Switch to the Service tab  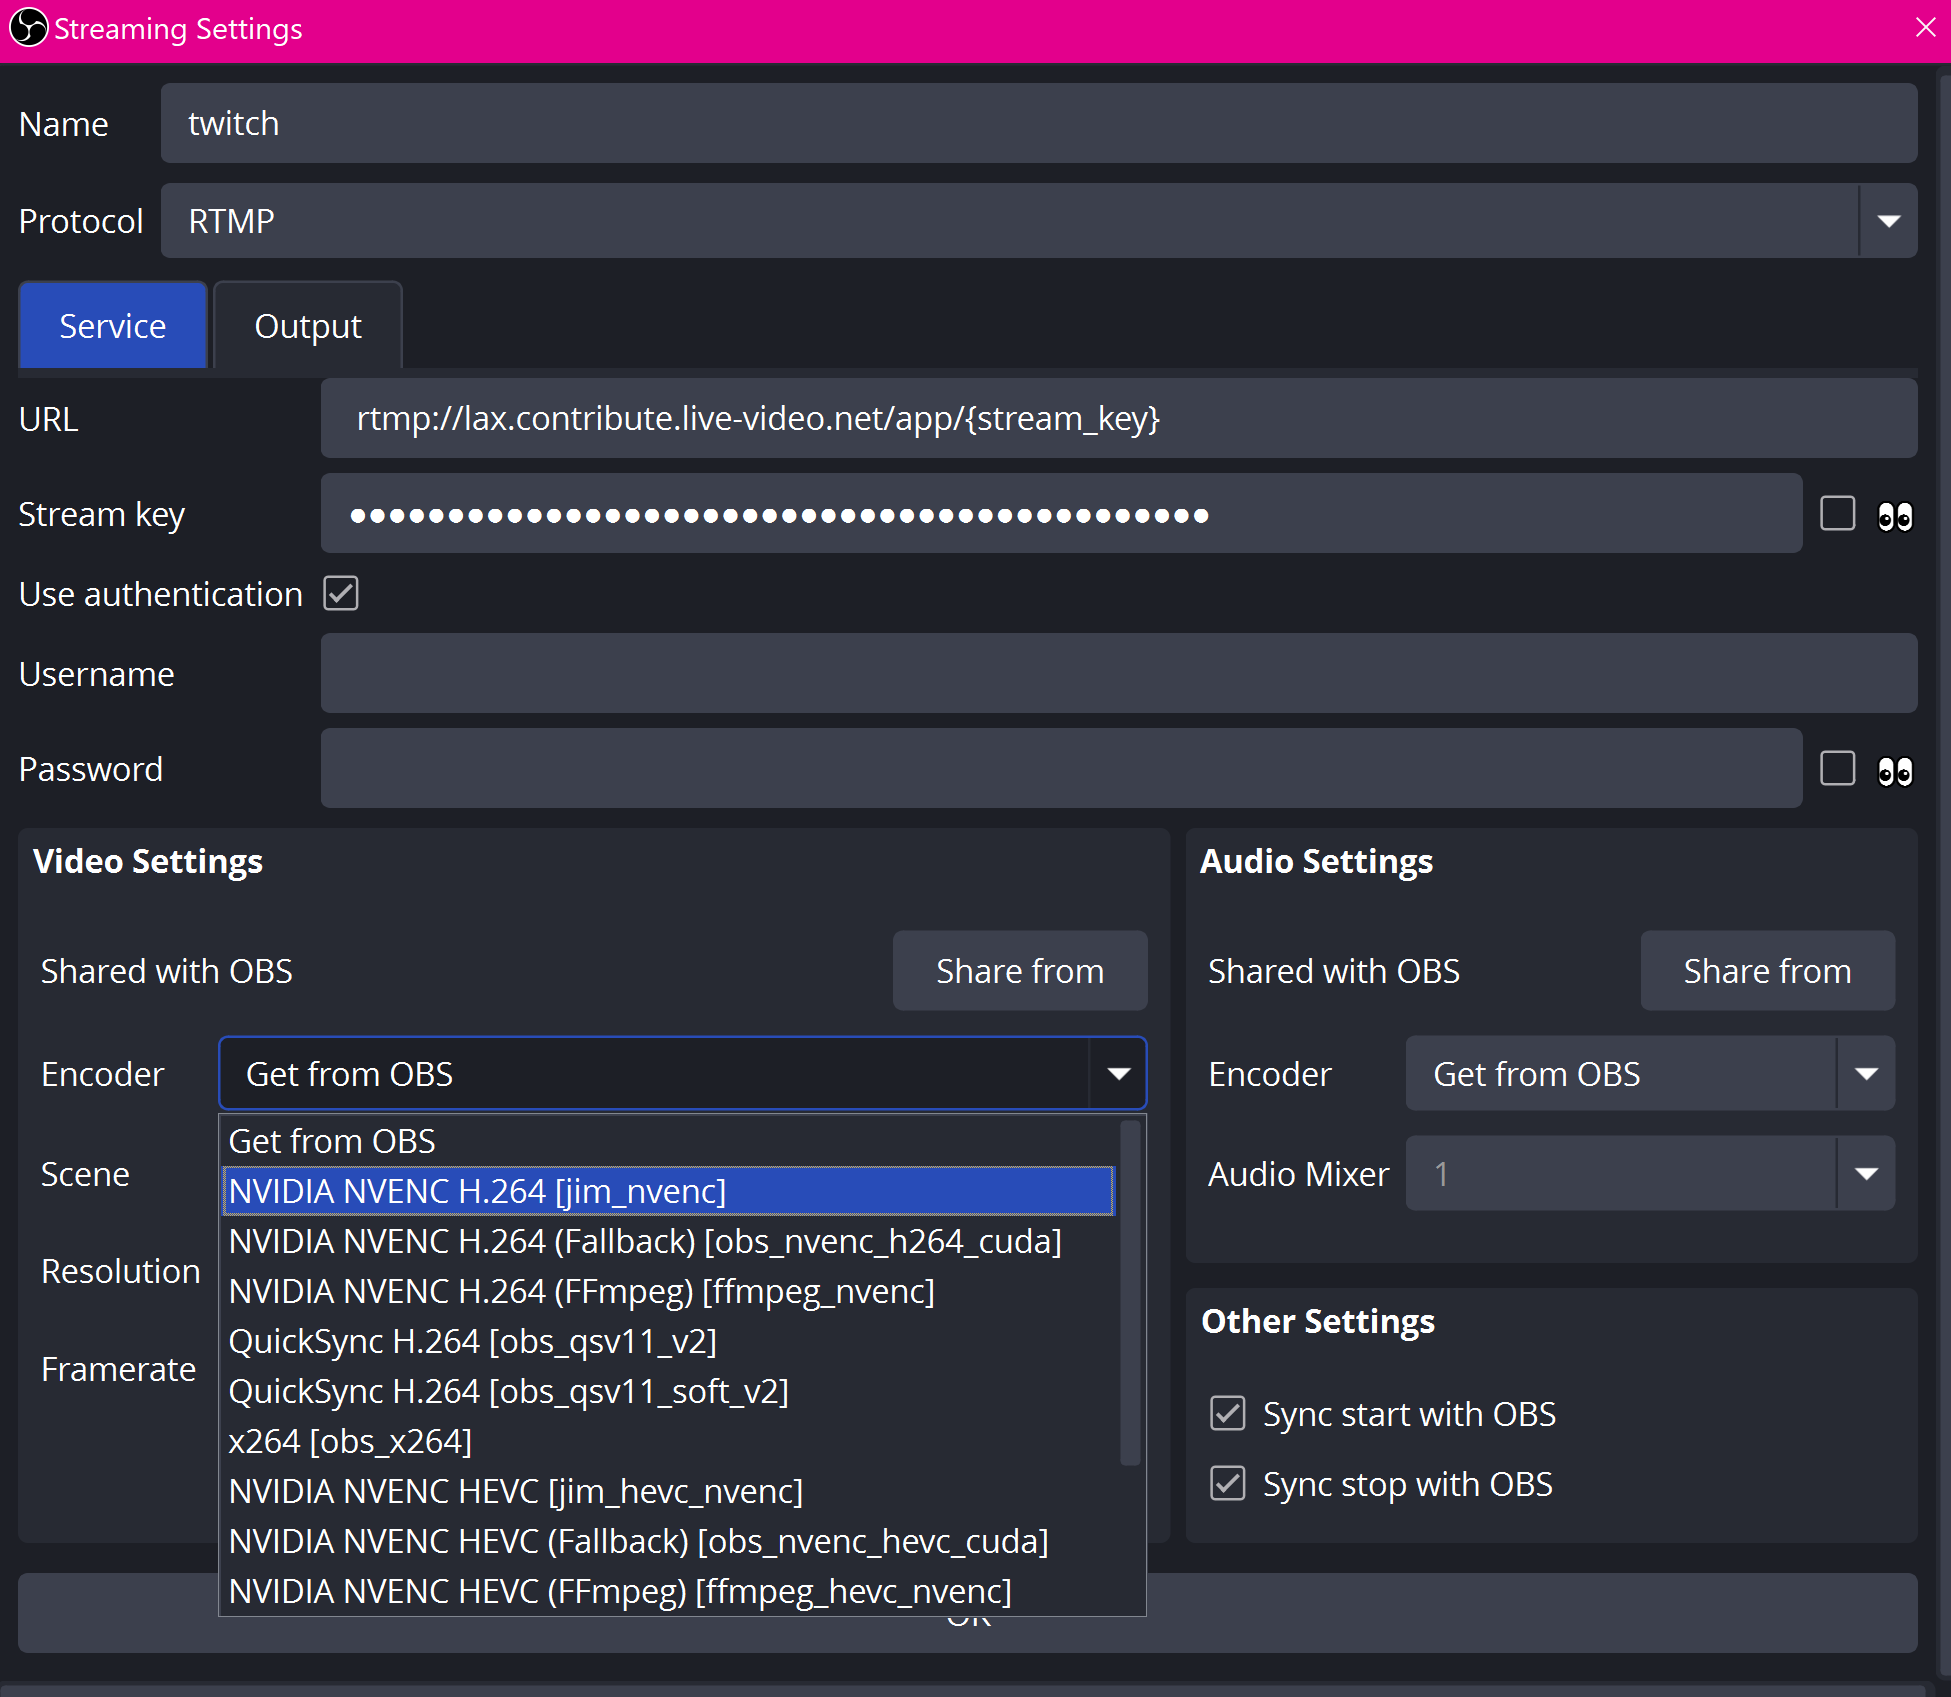[x=113, y=326]
